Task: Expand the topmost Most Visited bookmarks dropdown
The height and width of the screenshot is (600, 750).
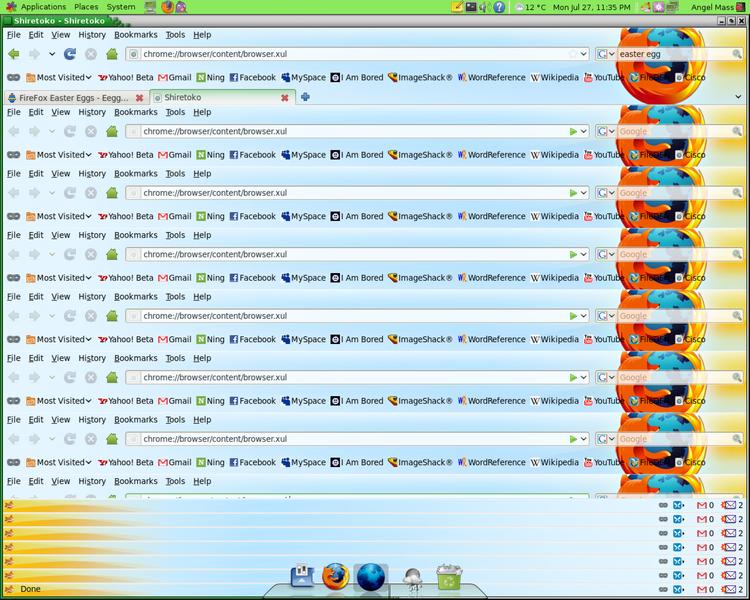Action: pos(61,77)
